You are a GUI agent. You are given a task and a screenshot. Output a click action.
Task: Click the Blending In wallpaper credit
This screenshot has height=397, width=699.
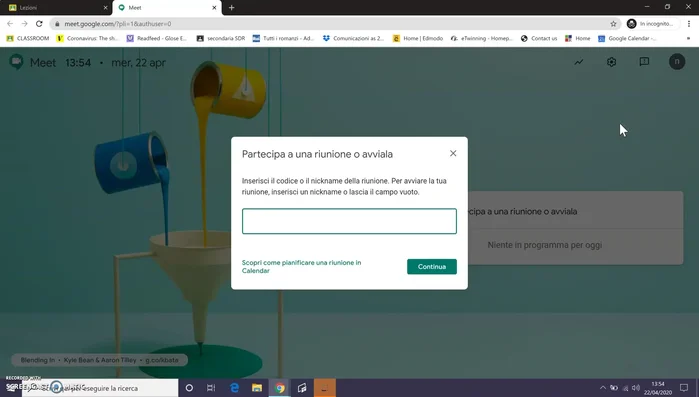click(99, 360)
